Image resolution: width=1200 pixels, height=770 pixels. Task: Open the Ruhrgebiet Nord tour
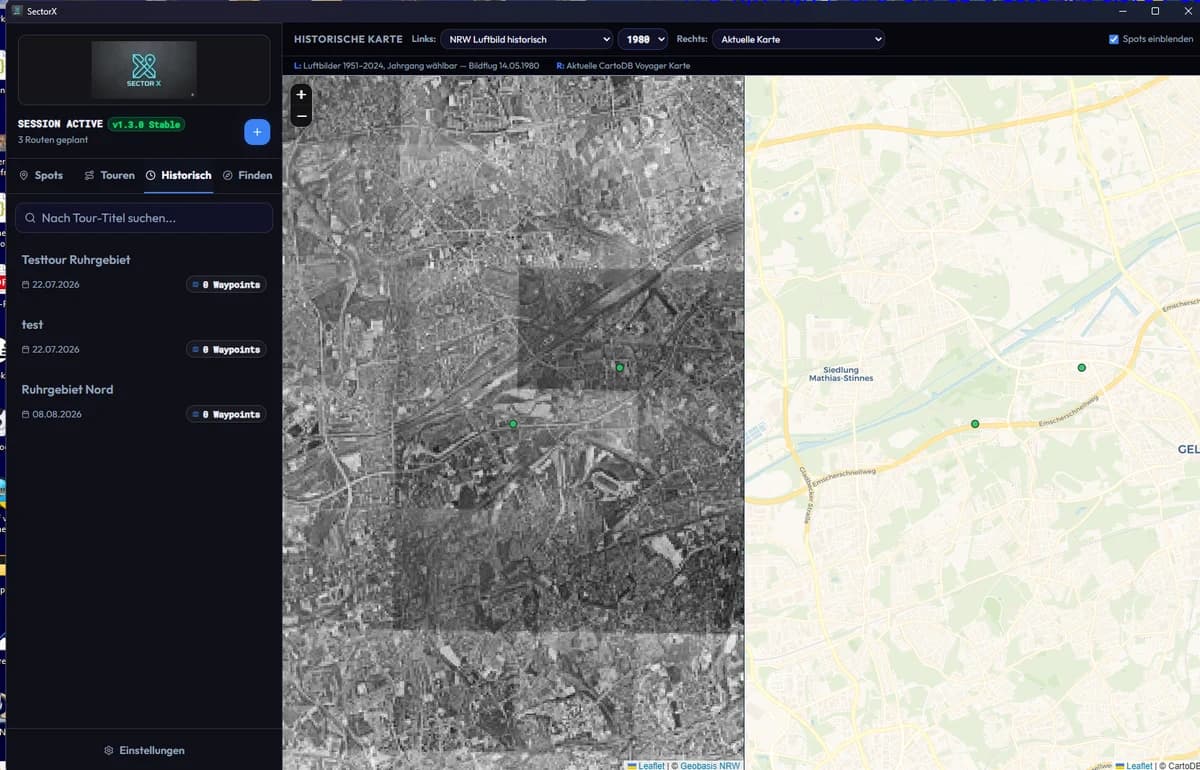point(144,401)
